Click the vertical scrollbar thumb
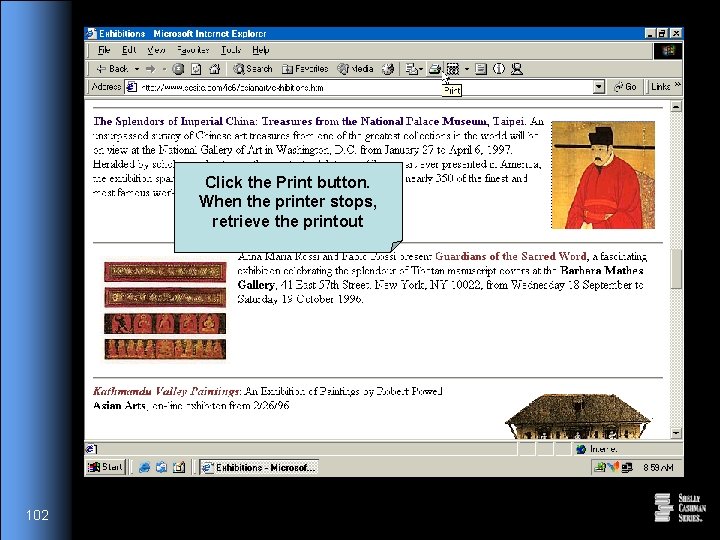This screenshot has width=720, height=540. point(675,270)
